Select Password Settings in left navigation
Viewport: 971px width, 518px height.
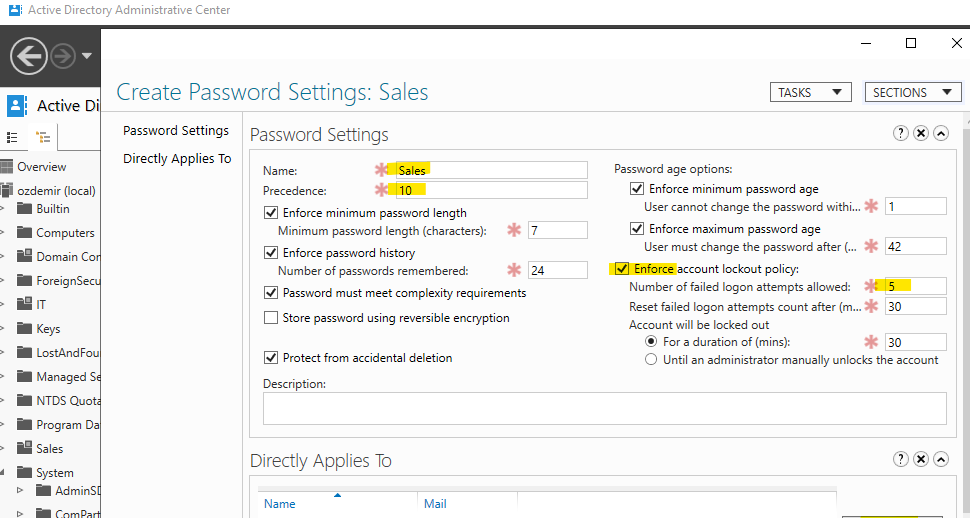[x=176, y=131]
